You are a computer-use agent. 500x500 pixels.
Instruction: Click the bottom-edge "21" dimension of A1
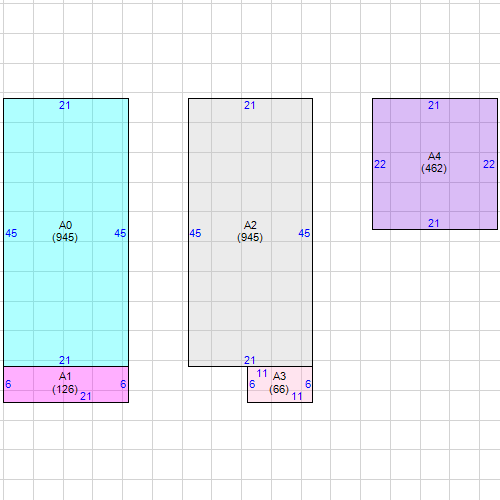point(86,396)
